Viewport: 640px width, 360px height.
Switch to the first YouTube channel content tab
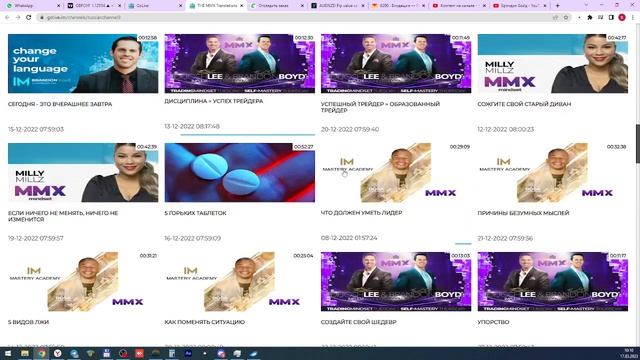[460, 6]
